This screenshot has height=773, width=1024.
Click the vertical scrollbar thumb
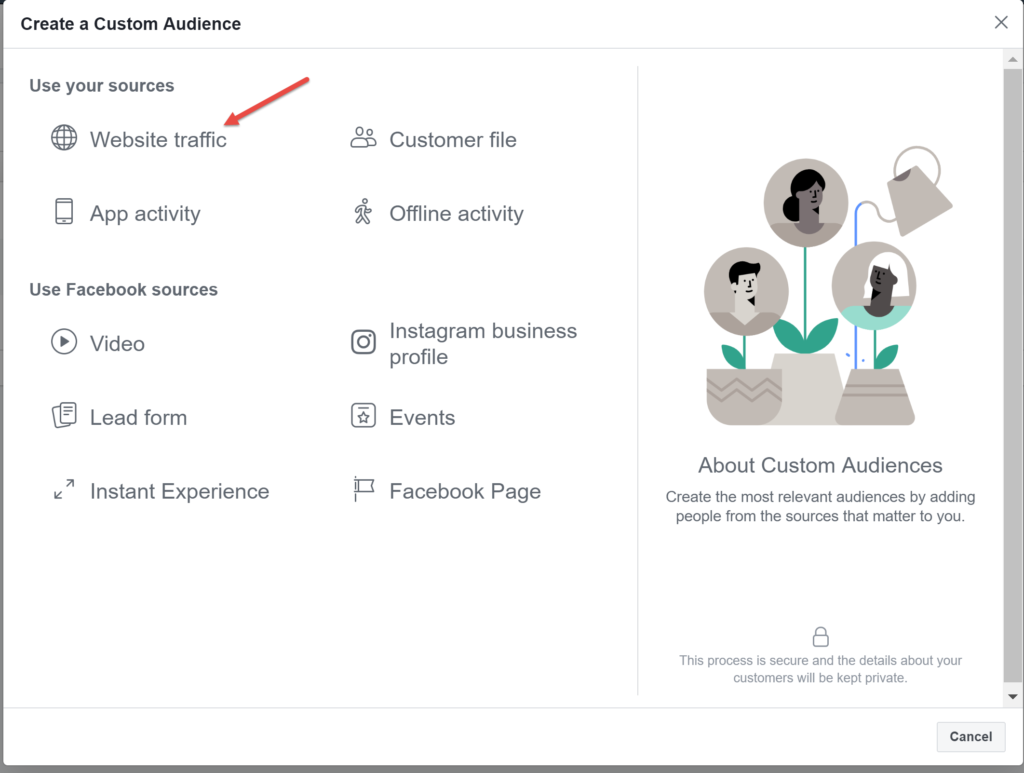[x=1012, y=374]
